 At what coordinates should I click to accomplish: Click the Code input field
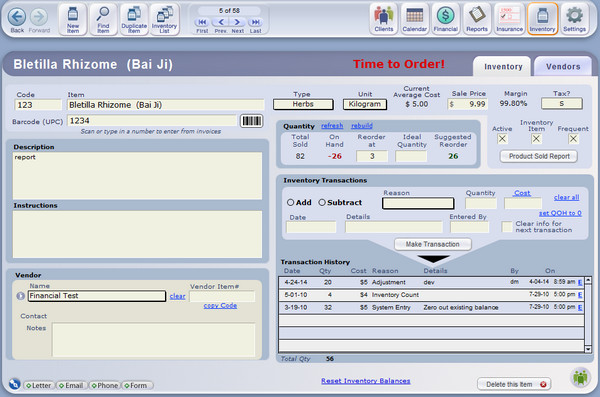[38, 105]
